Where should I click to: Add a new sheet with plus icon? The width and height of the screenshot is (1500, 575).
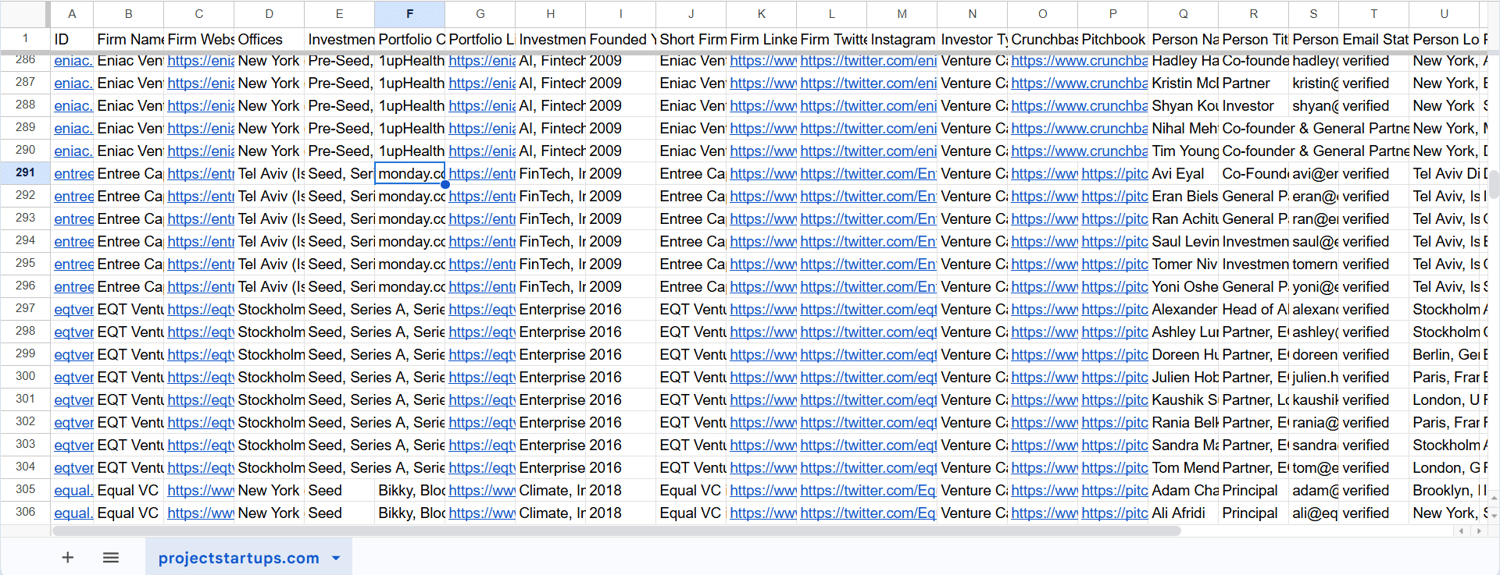(68, 558)
